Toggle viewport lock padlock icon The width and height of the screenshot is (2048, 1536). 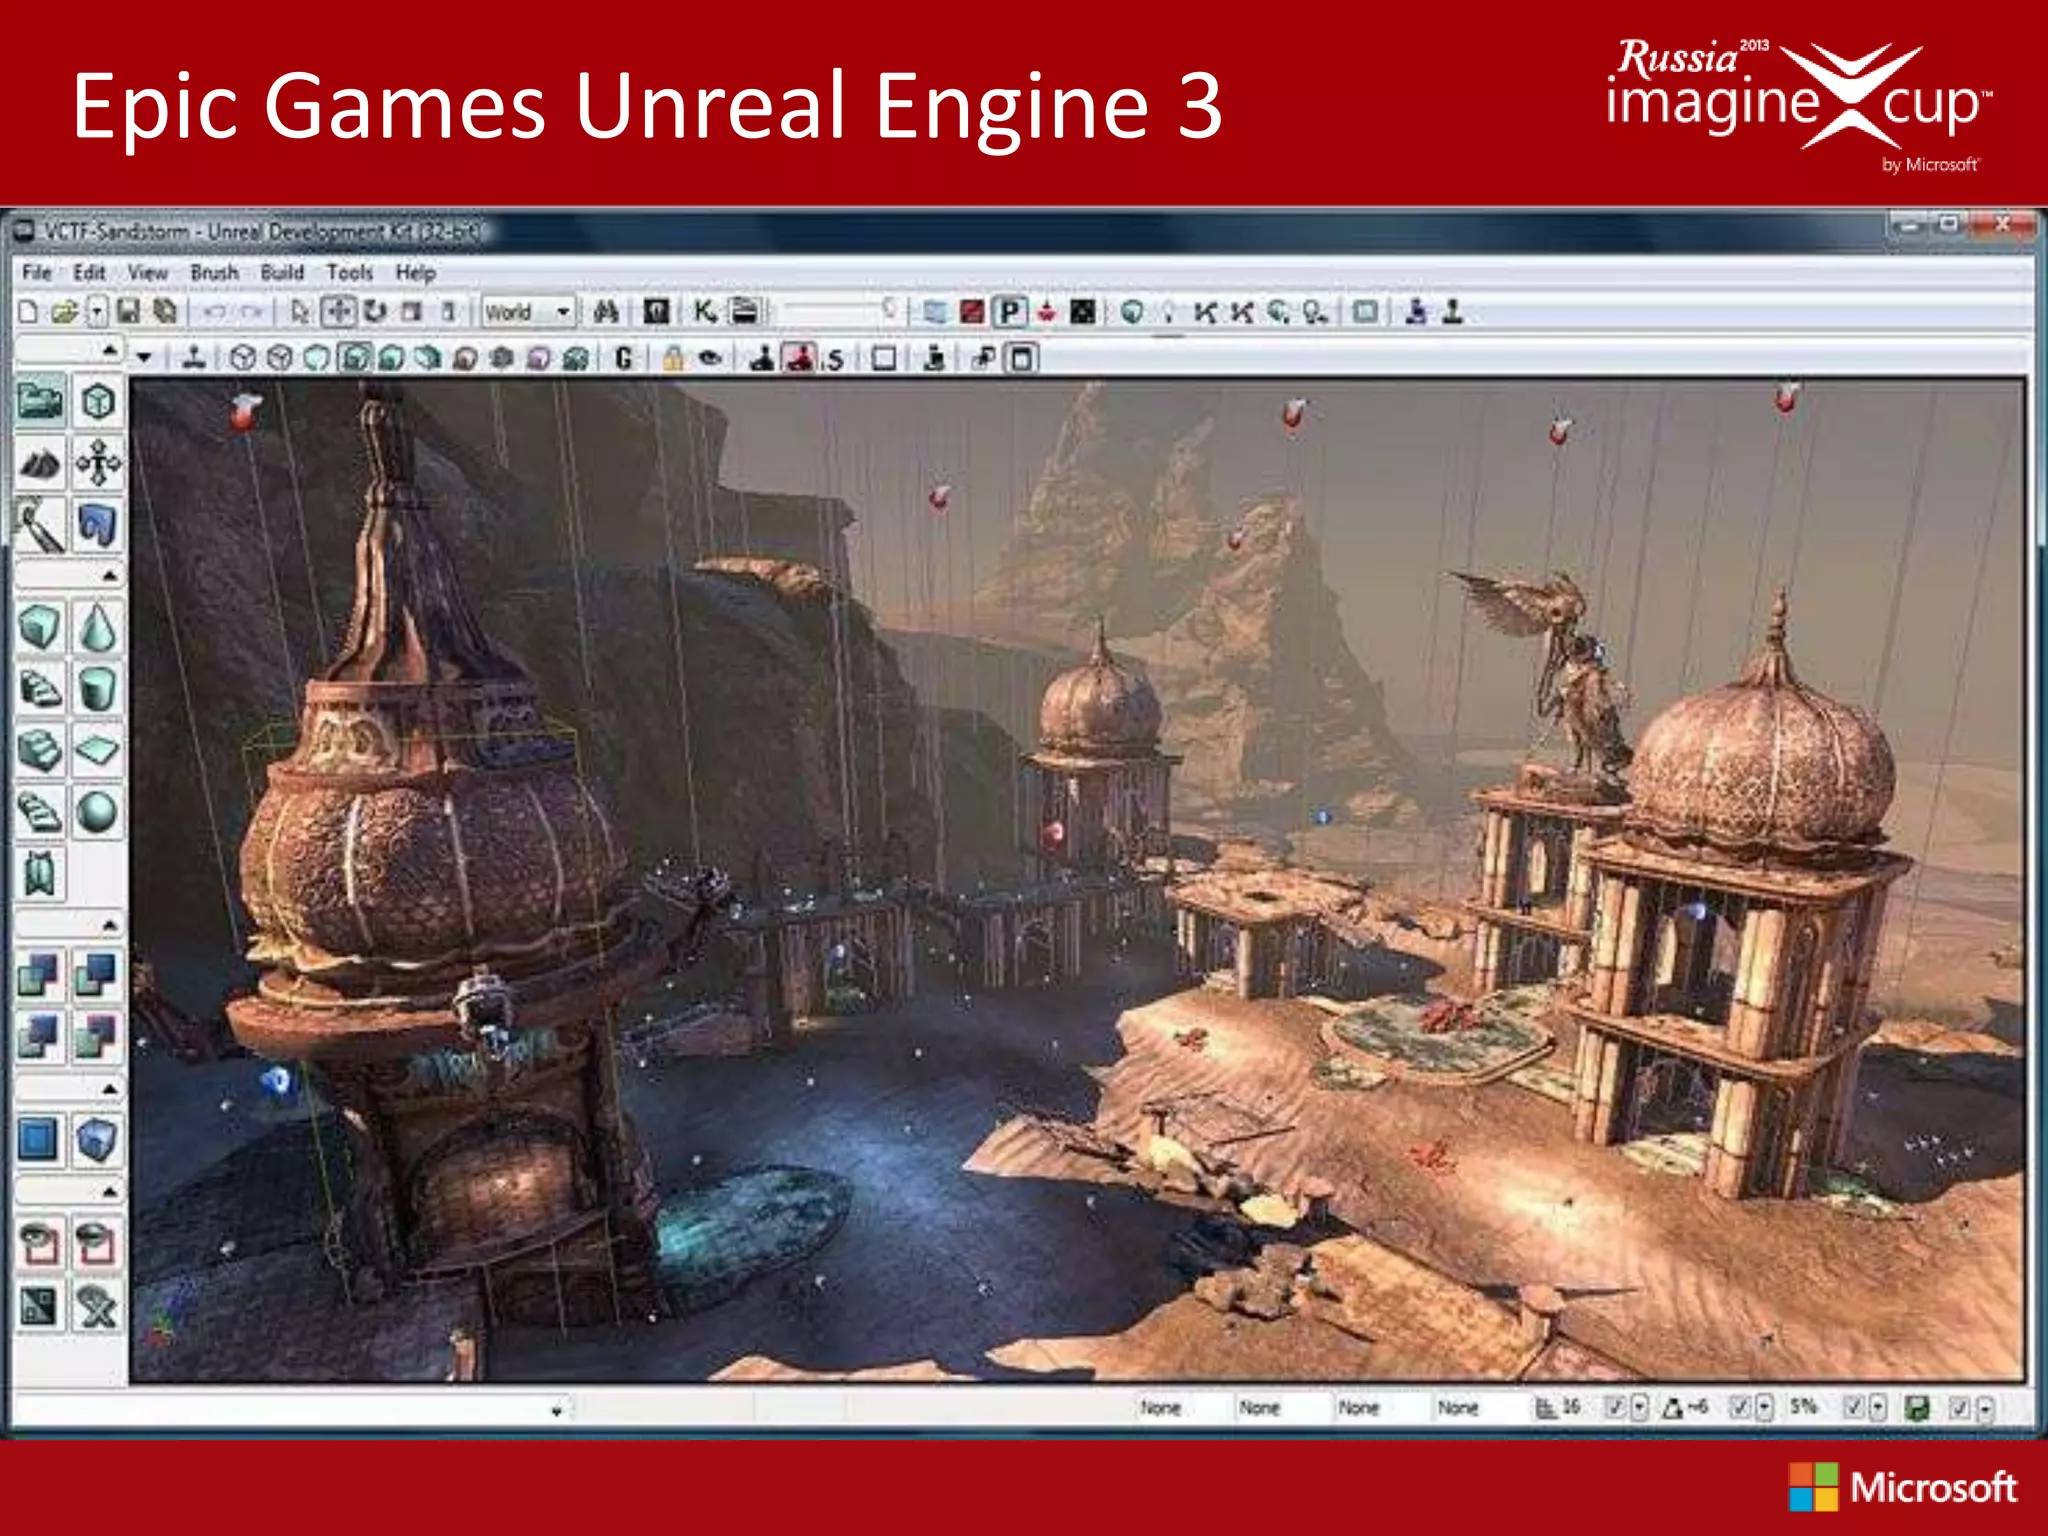point(673,357)
